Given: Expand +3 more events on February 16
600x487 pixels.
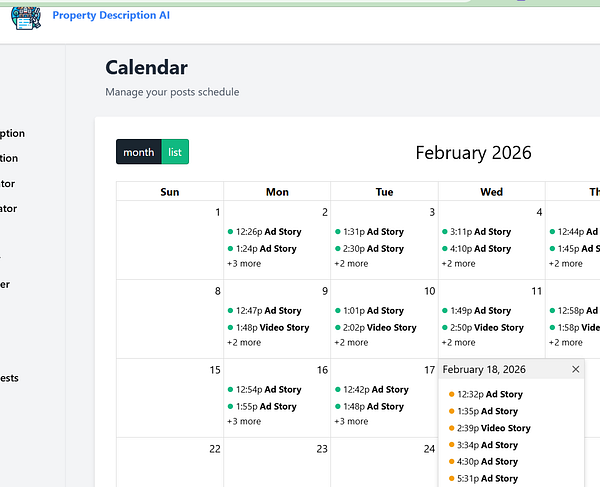Looking at the screenshot, I should [244, 421].
